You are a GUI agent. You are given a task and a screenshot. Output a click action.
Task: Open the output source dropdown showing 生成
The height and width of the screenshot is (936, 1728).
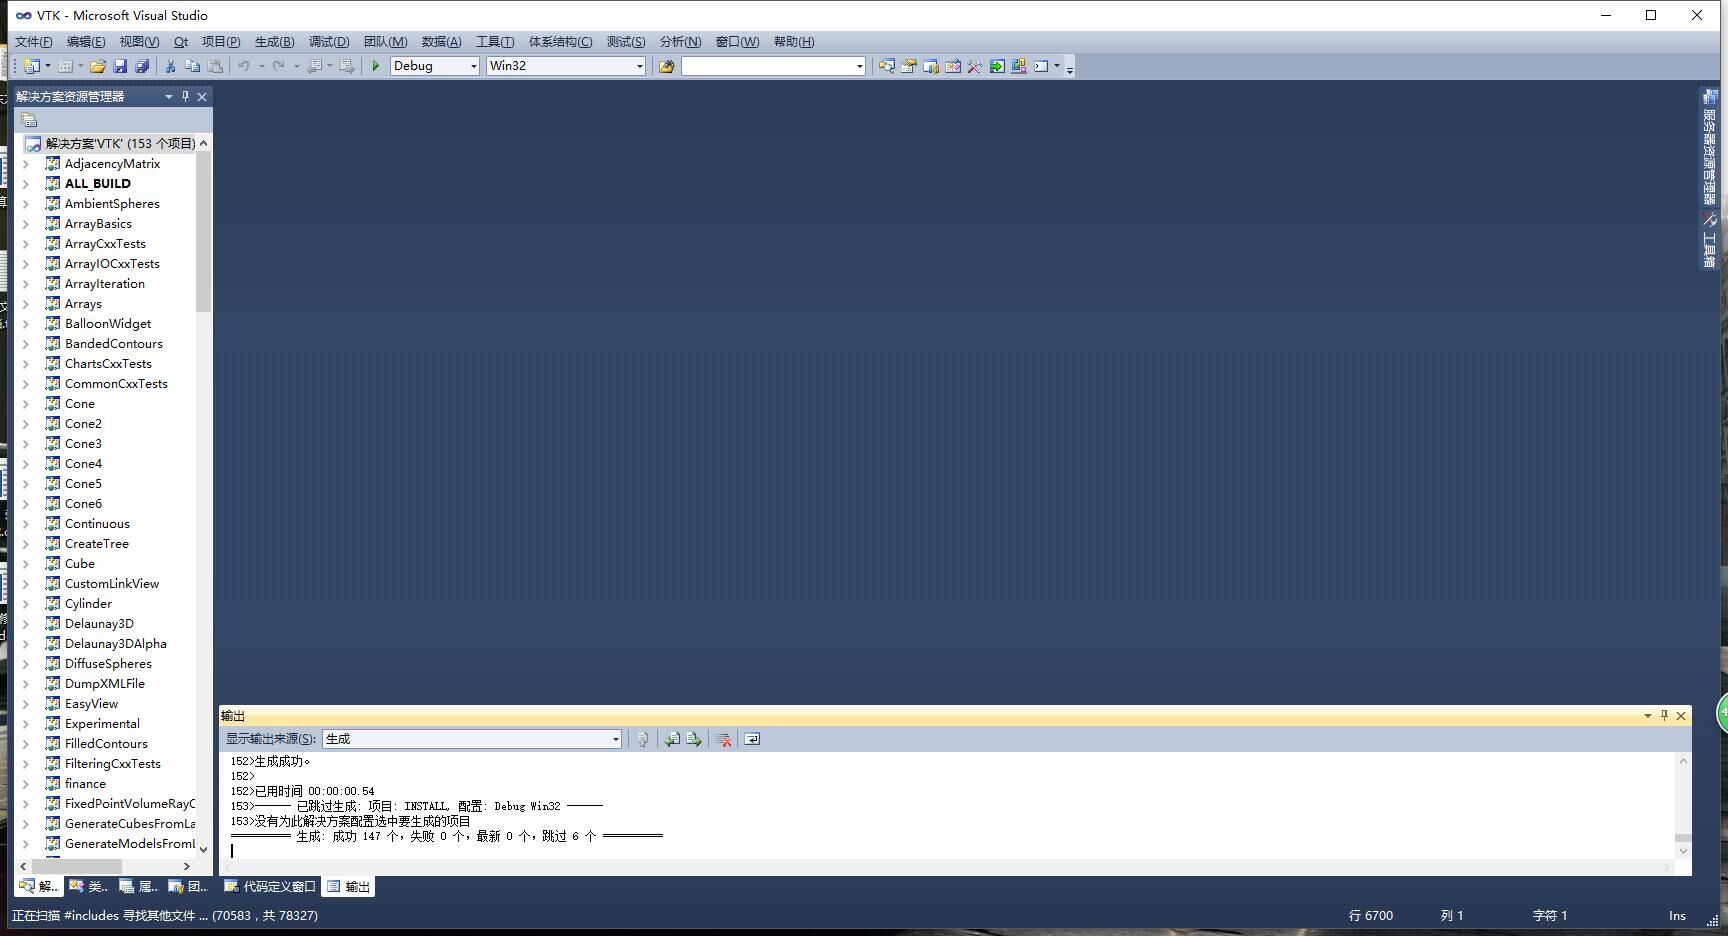pos(615,739)
